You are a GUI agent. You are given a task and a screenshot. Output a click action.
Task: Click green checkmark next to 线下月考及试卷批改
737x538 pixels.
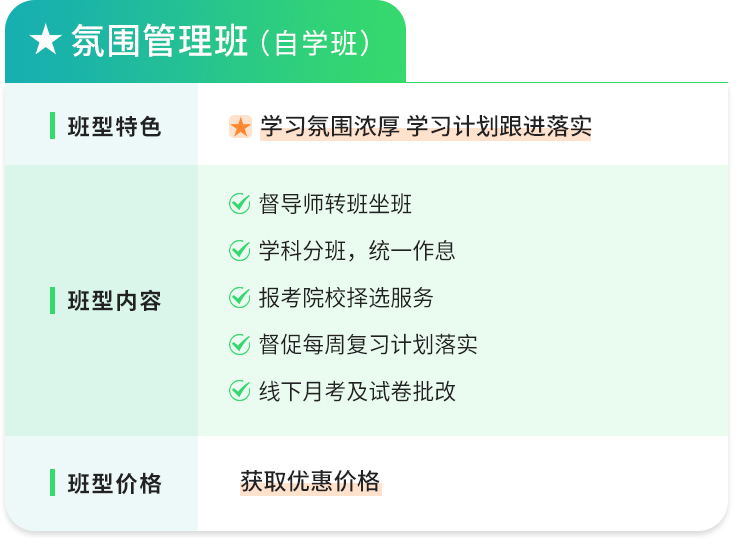(240, 391)
